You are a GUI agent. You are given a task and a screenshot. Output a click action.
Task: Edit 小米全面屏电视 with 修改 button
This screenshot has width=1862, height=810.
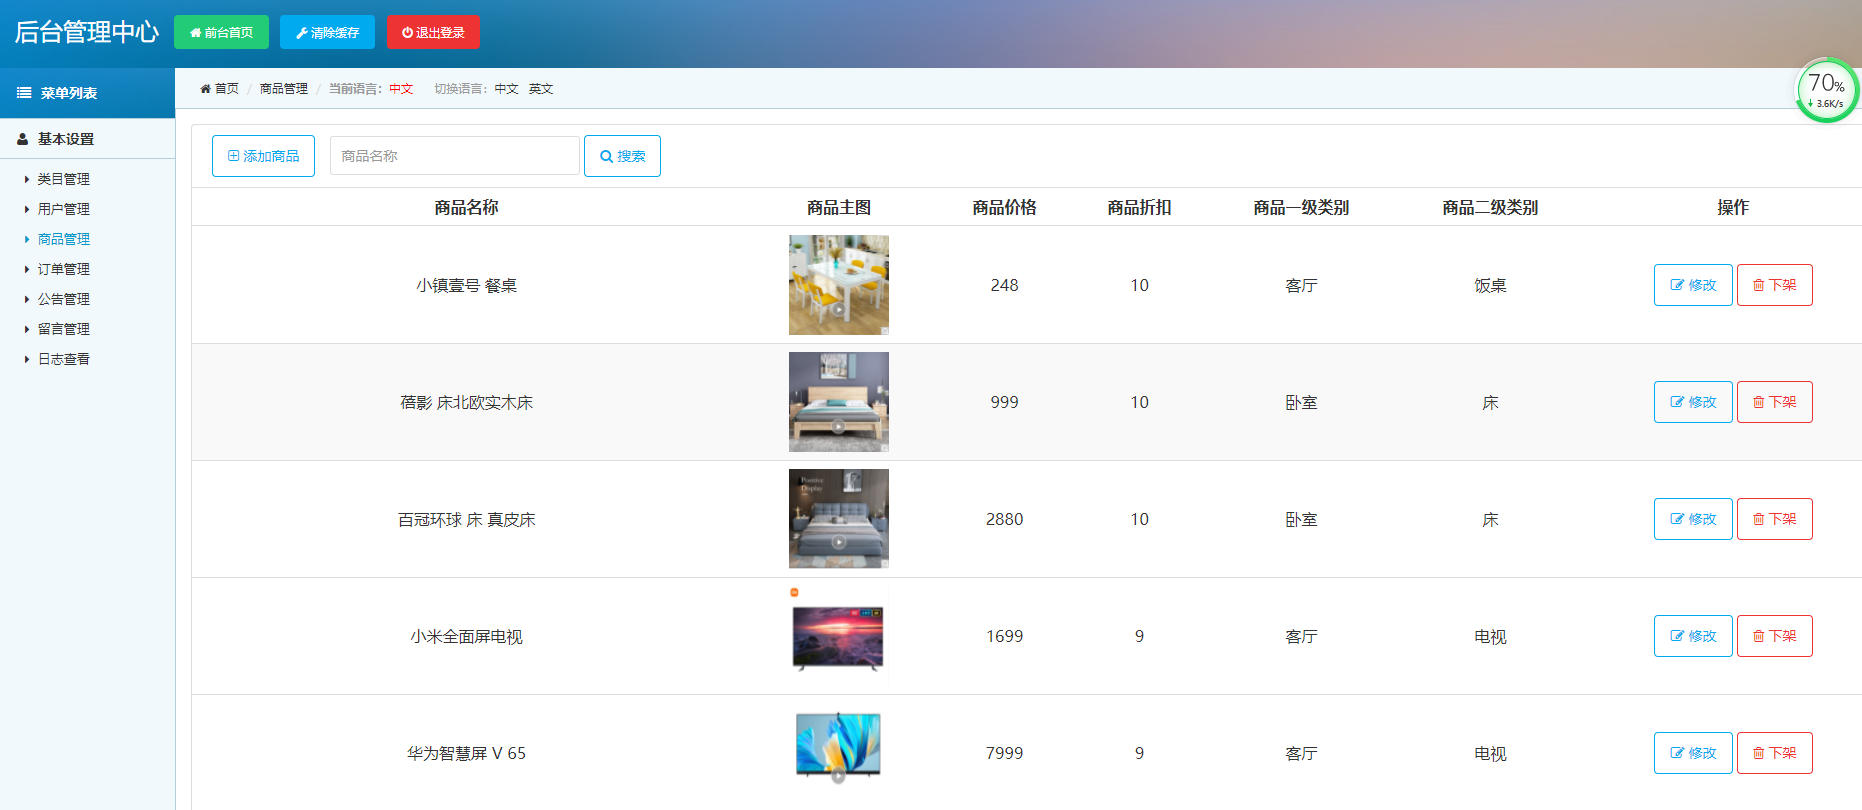click(1692, 636)
